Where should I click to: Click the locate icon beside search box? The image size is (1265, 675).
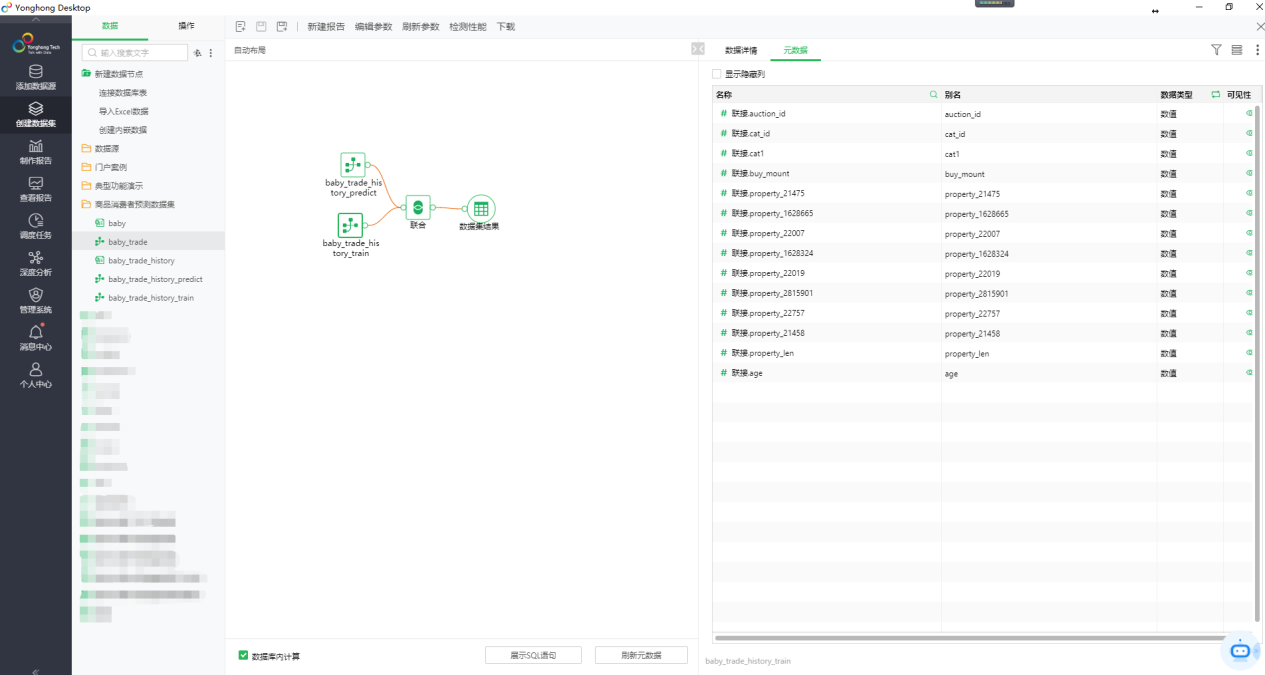tap(197, 53)
